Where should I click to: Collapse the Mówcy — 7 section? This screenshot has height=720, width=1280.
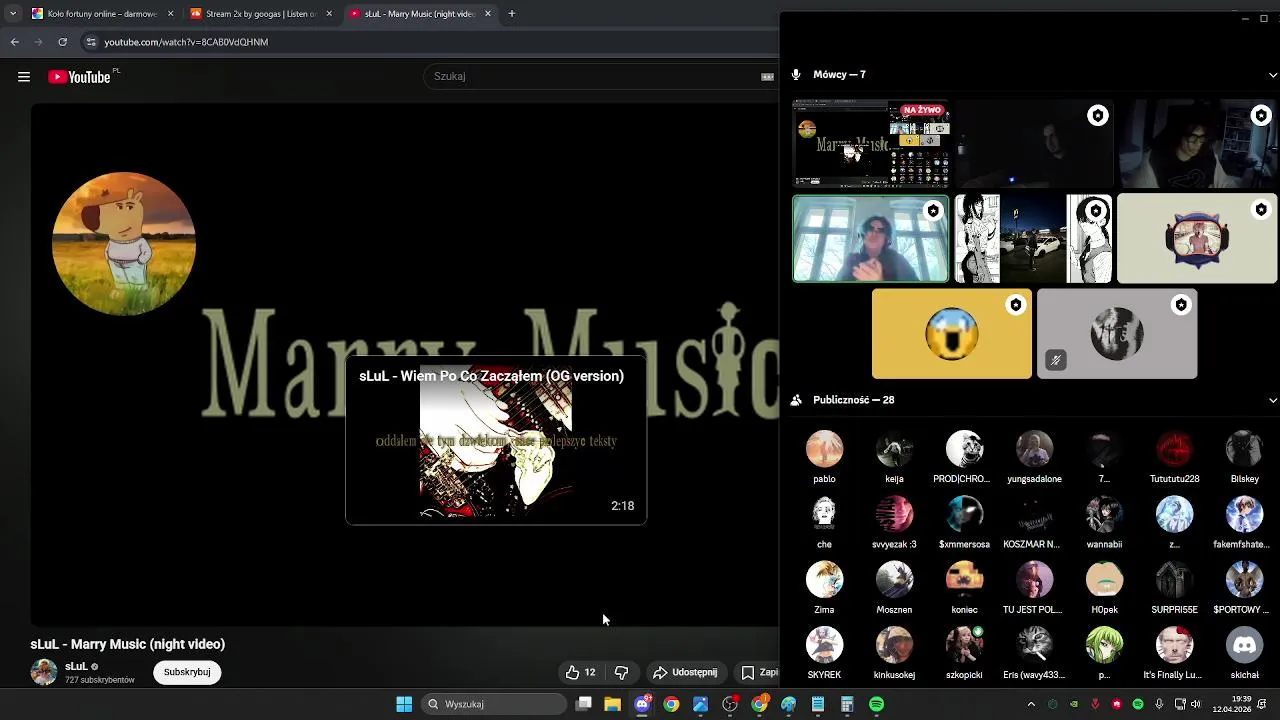(1272, 75)
